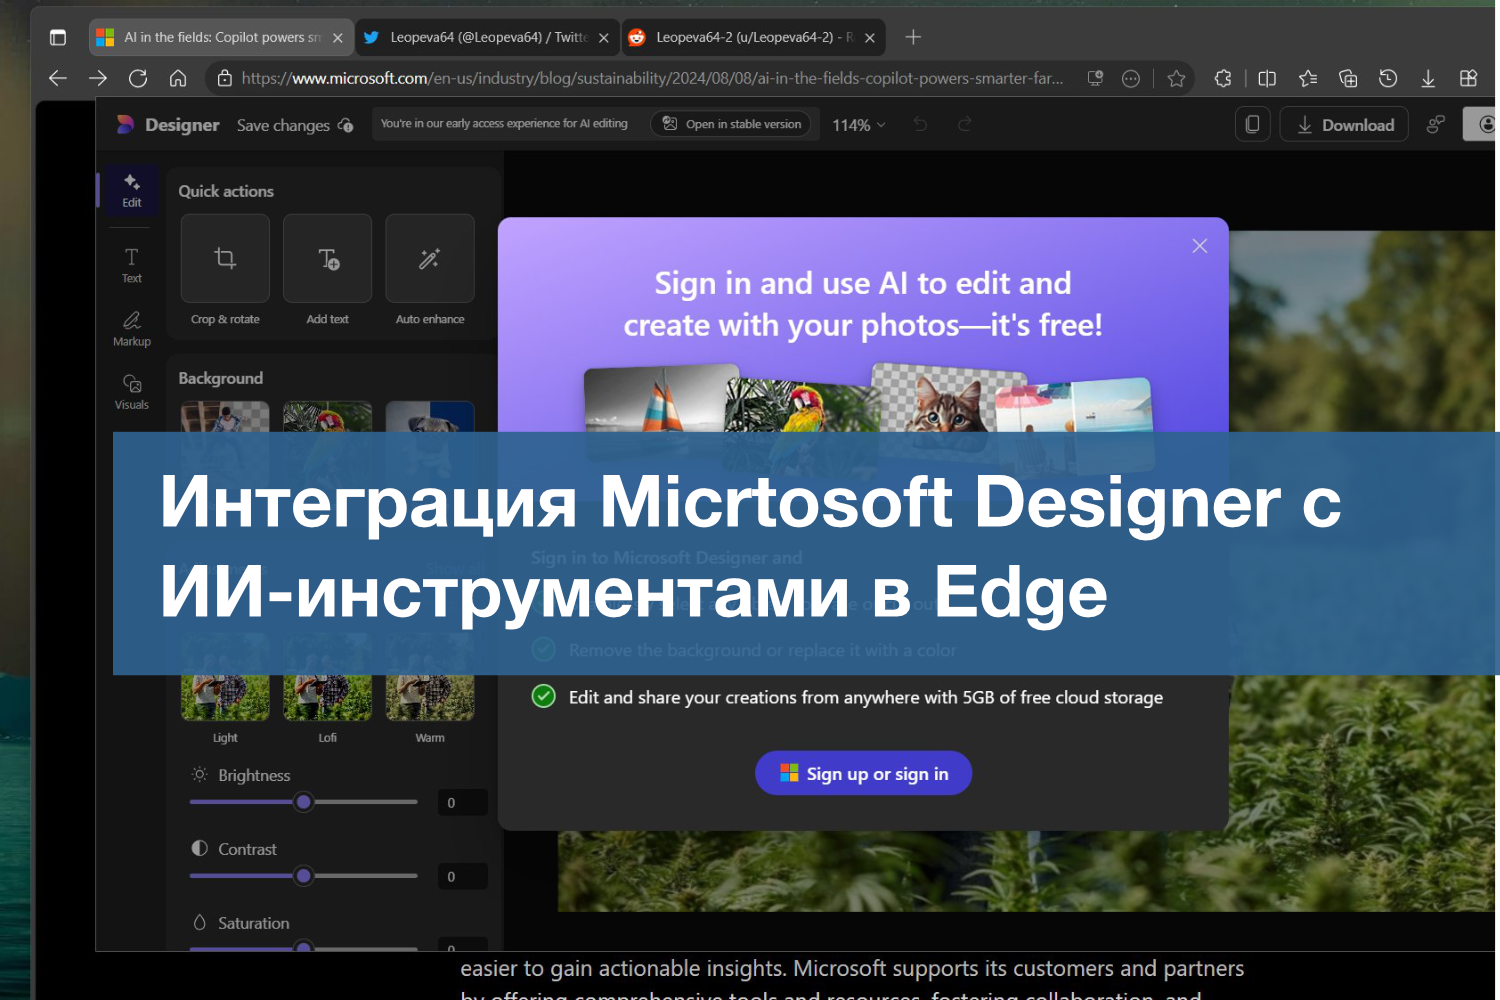Open the Markup panel in Designer sidebar

[x=132, y=328]
